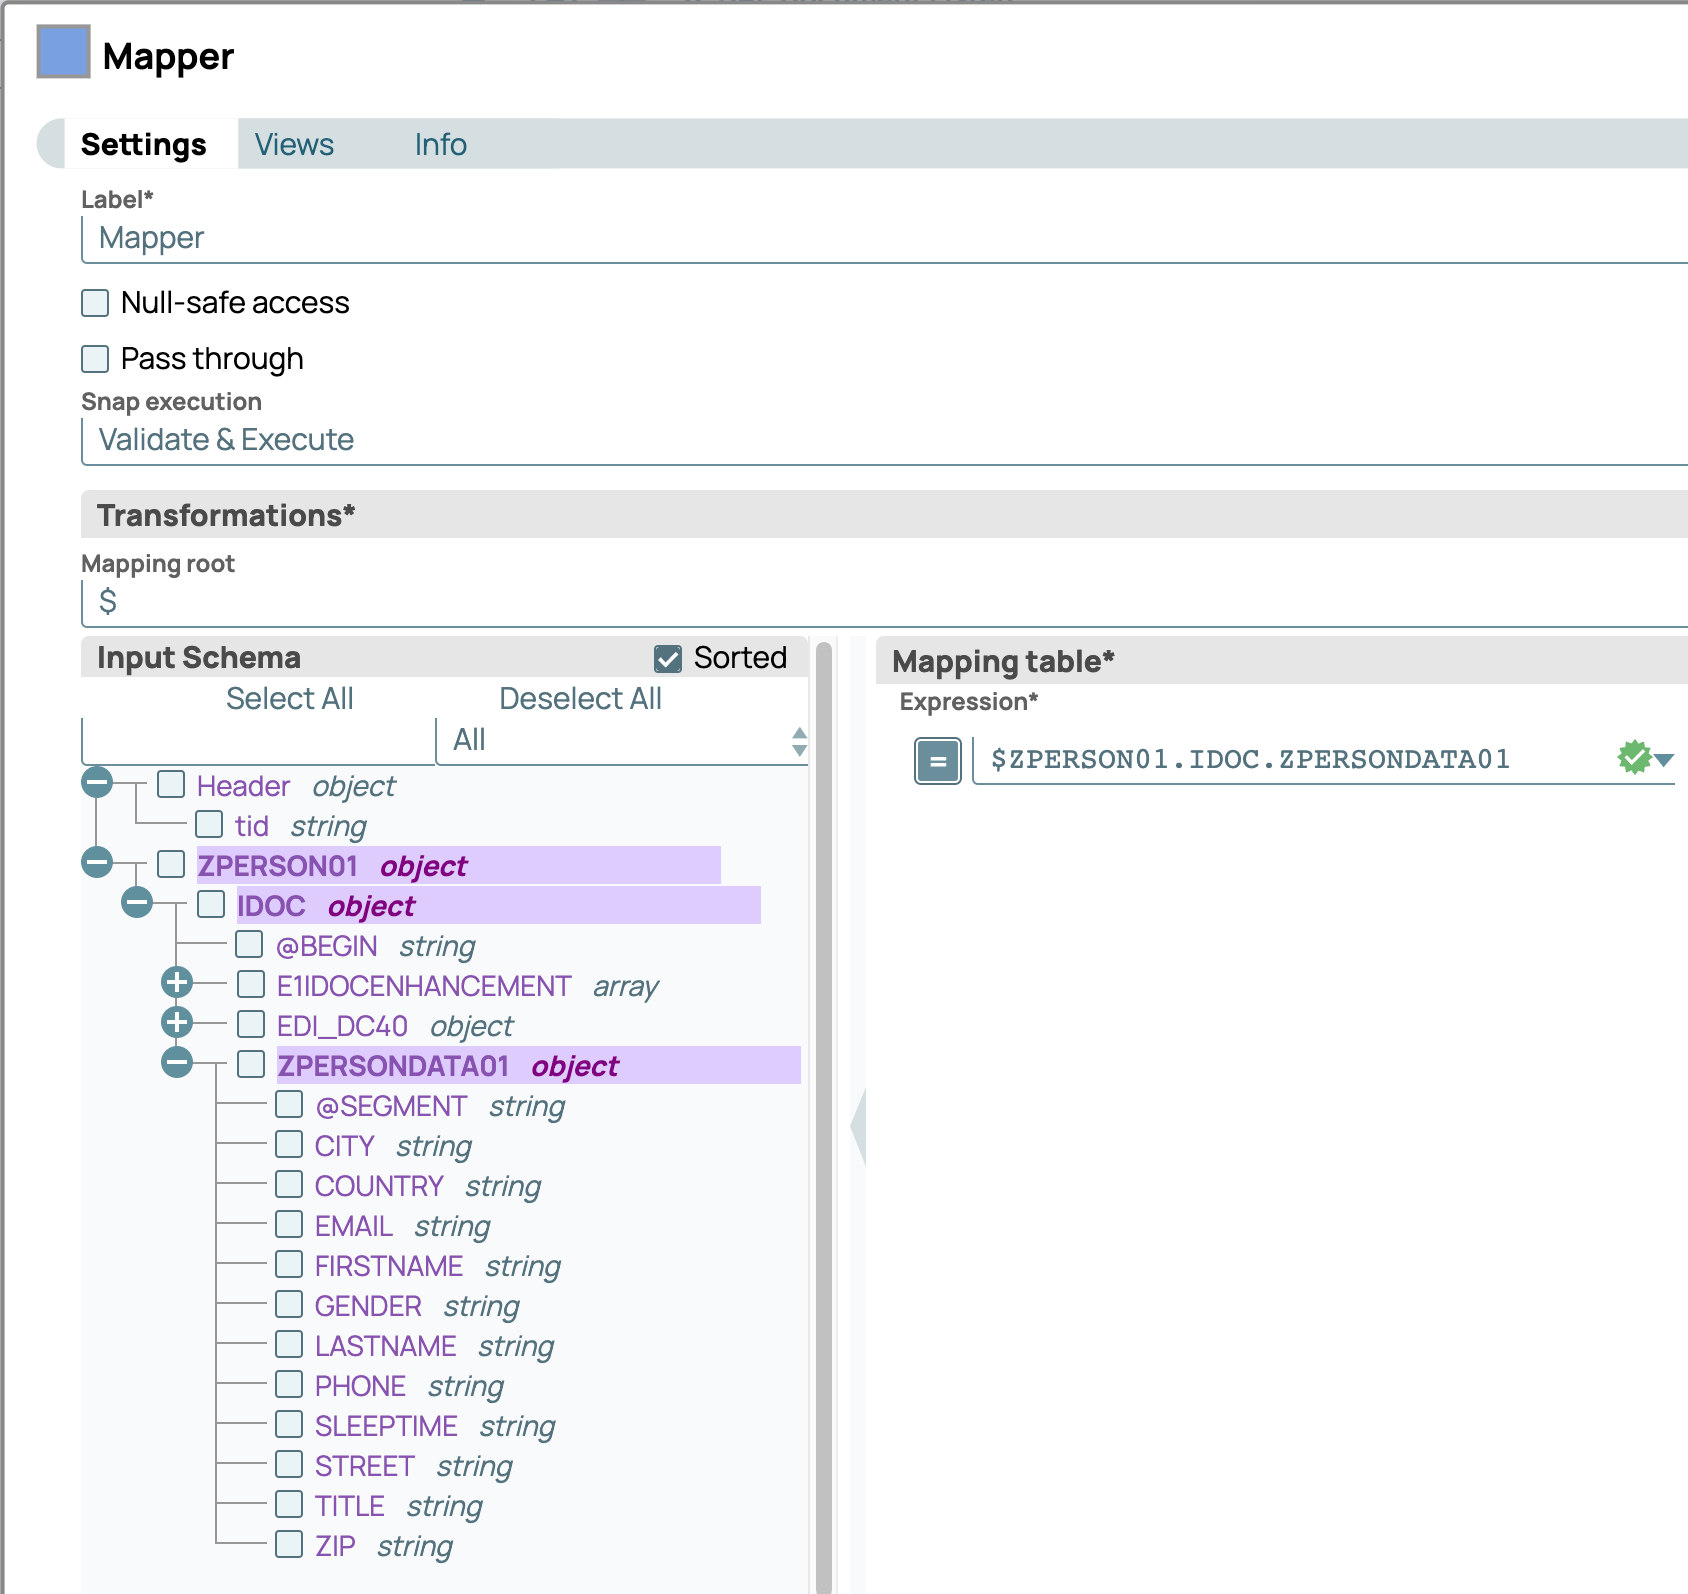This screenshot has width=1688, height=1594.
Task: Expand the E1IDOCENHANCEMENT array node
Action: pyautogui.click(x=177, y=982)
